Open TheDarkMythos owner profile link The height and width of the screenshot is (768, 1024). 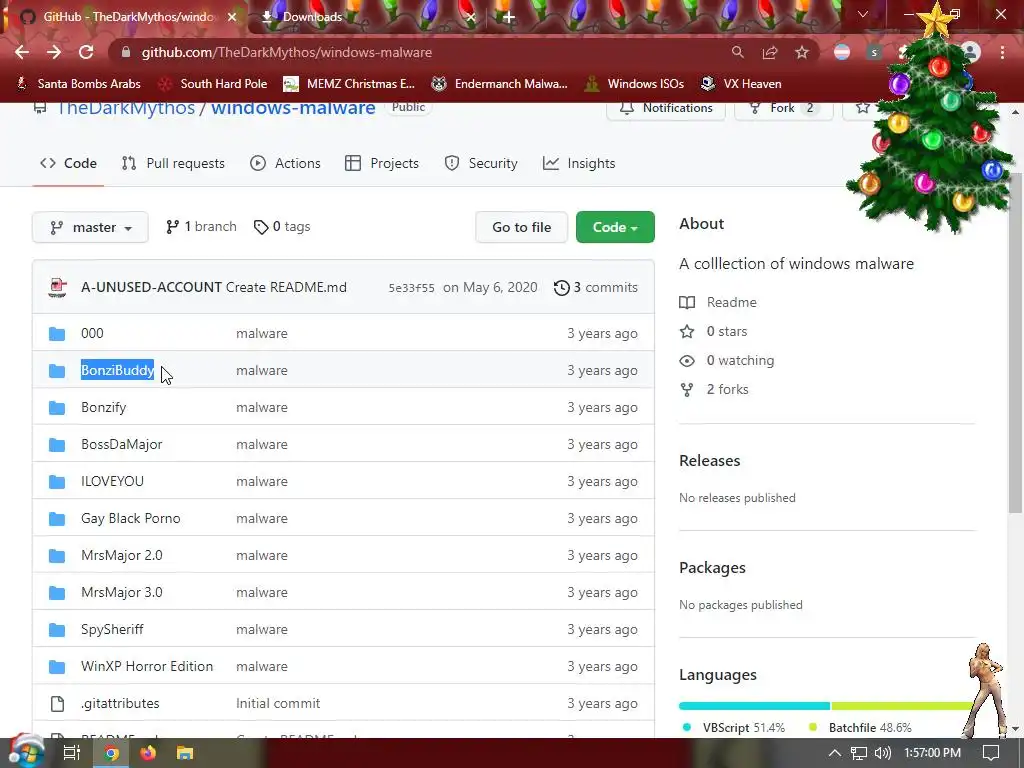(125, 108)
